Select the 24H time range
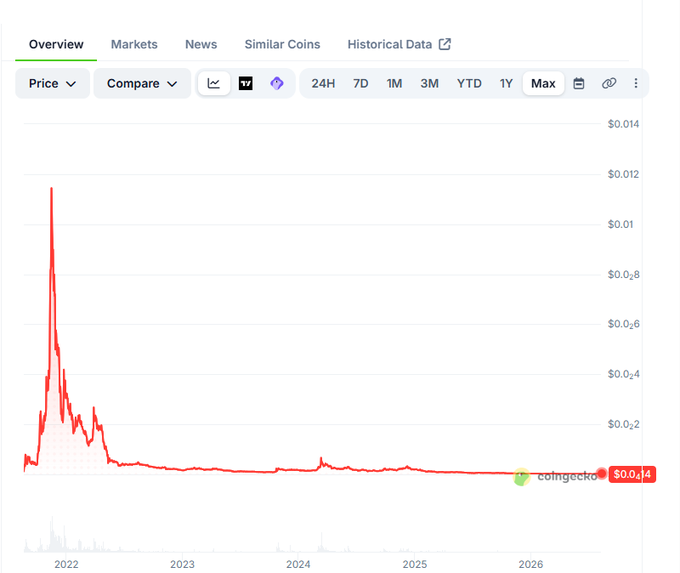This screenshot has height=573, width=680. point(323,83)
